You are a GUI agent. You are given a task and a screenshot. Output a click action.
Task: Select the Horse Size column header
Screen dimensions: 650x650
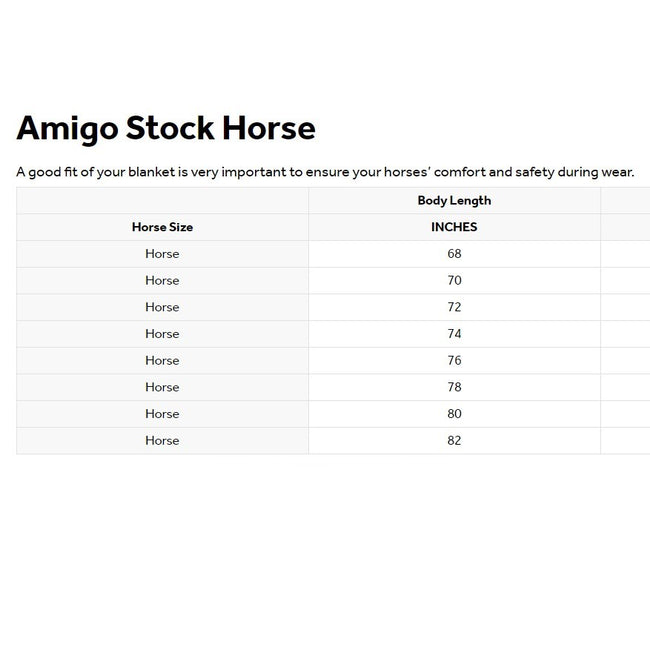point(162,227)
